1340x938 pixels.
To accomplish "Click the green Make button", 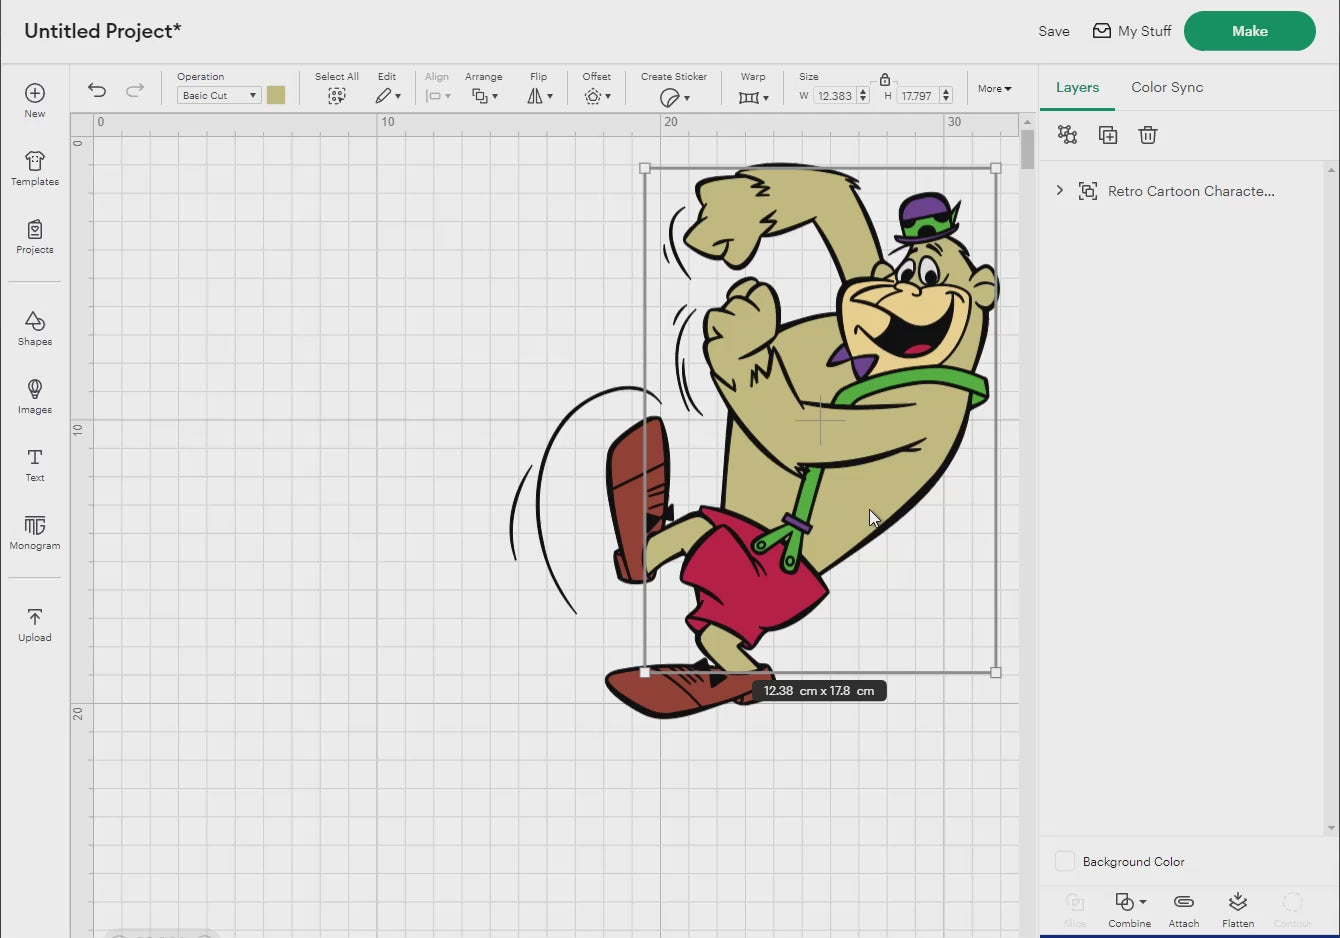I will [1250, 31].
